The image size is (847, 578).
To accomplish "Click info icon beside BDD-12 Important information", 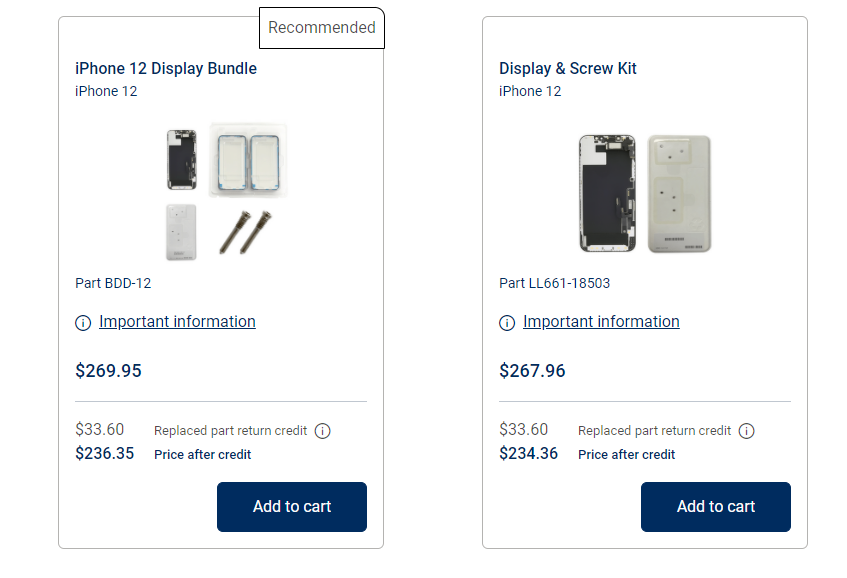I will (x=83, y=323).
